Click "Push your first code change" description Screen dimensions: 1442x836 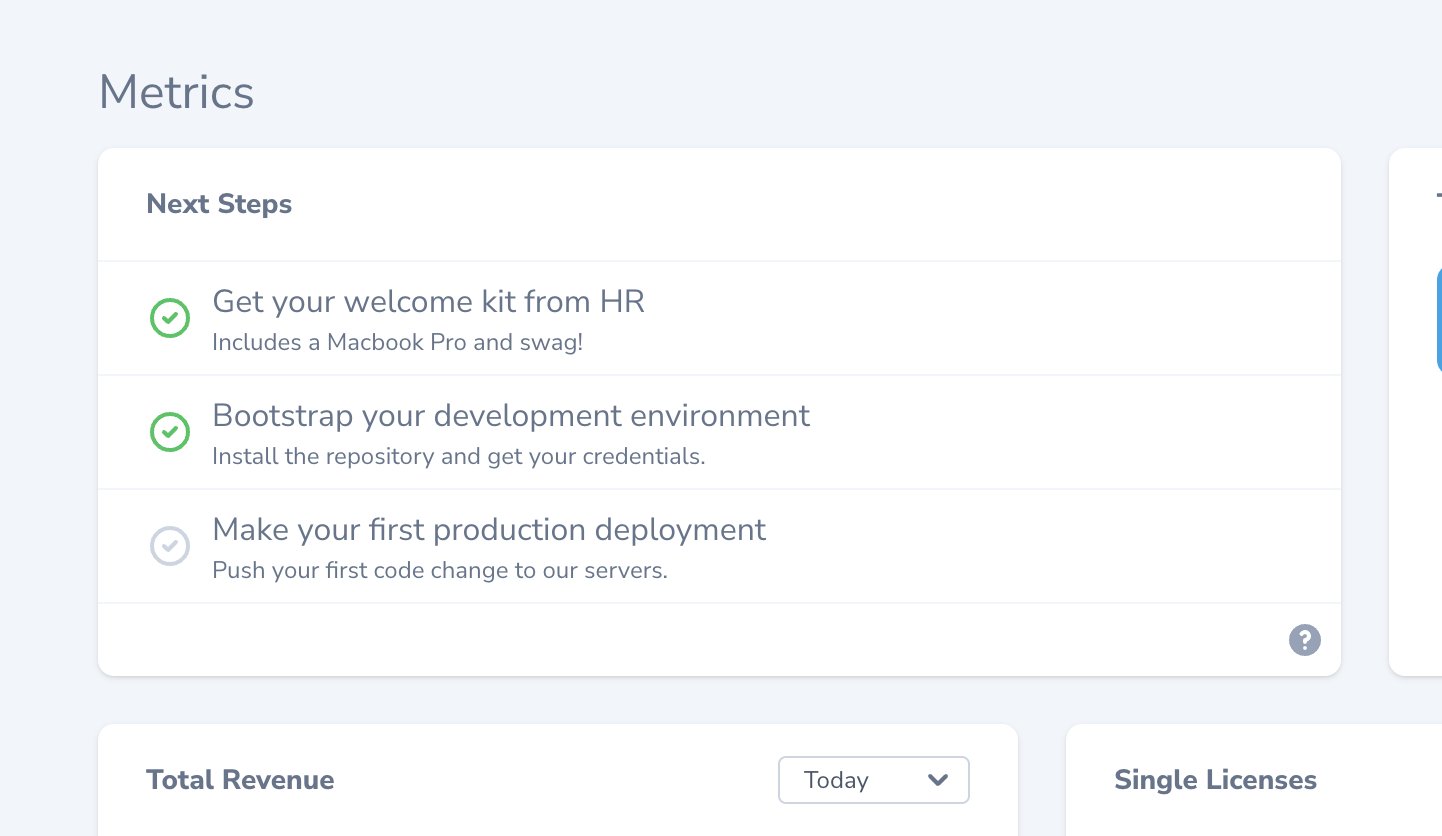click(439, 571)
